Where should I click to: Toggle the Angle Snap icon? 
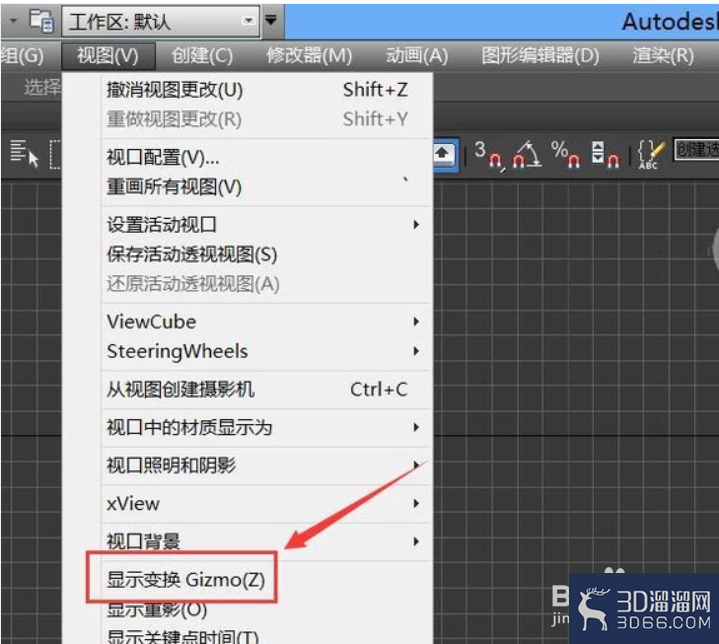pyautogui.click(x=527, y=155)
